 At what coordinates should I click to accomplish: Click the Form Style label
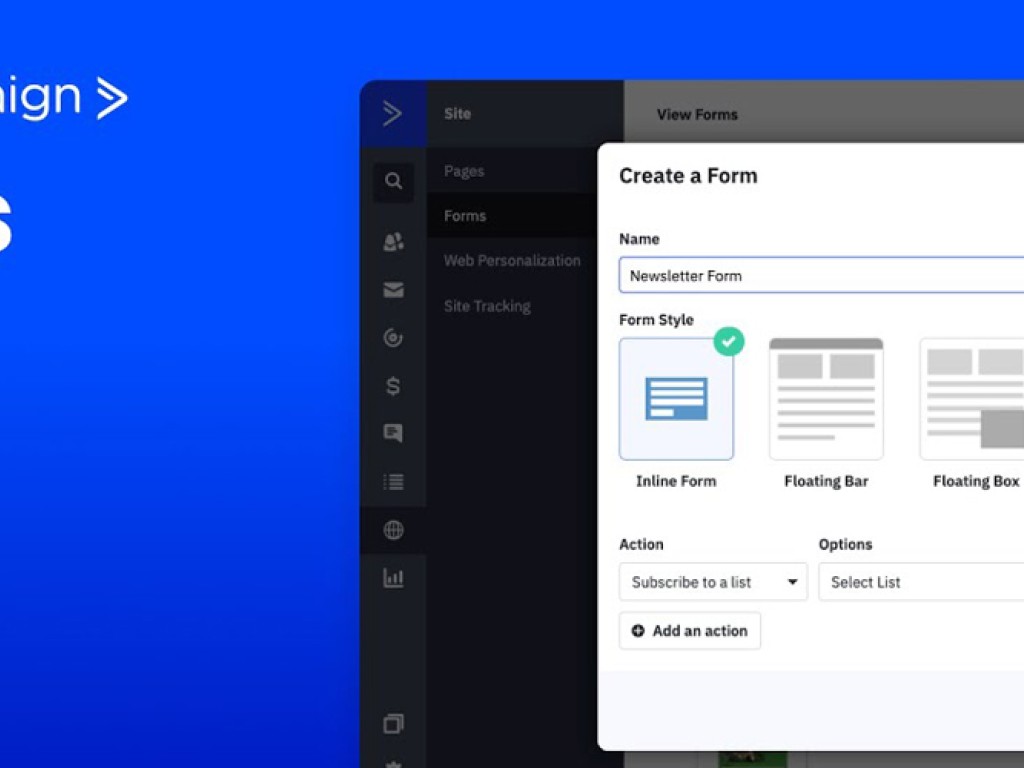(x=656, y=320)
